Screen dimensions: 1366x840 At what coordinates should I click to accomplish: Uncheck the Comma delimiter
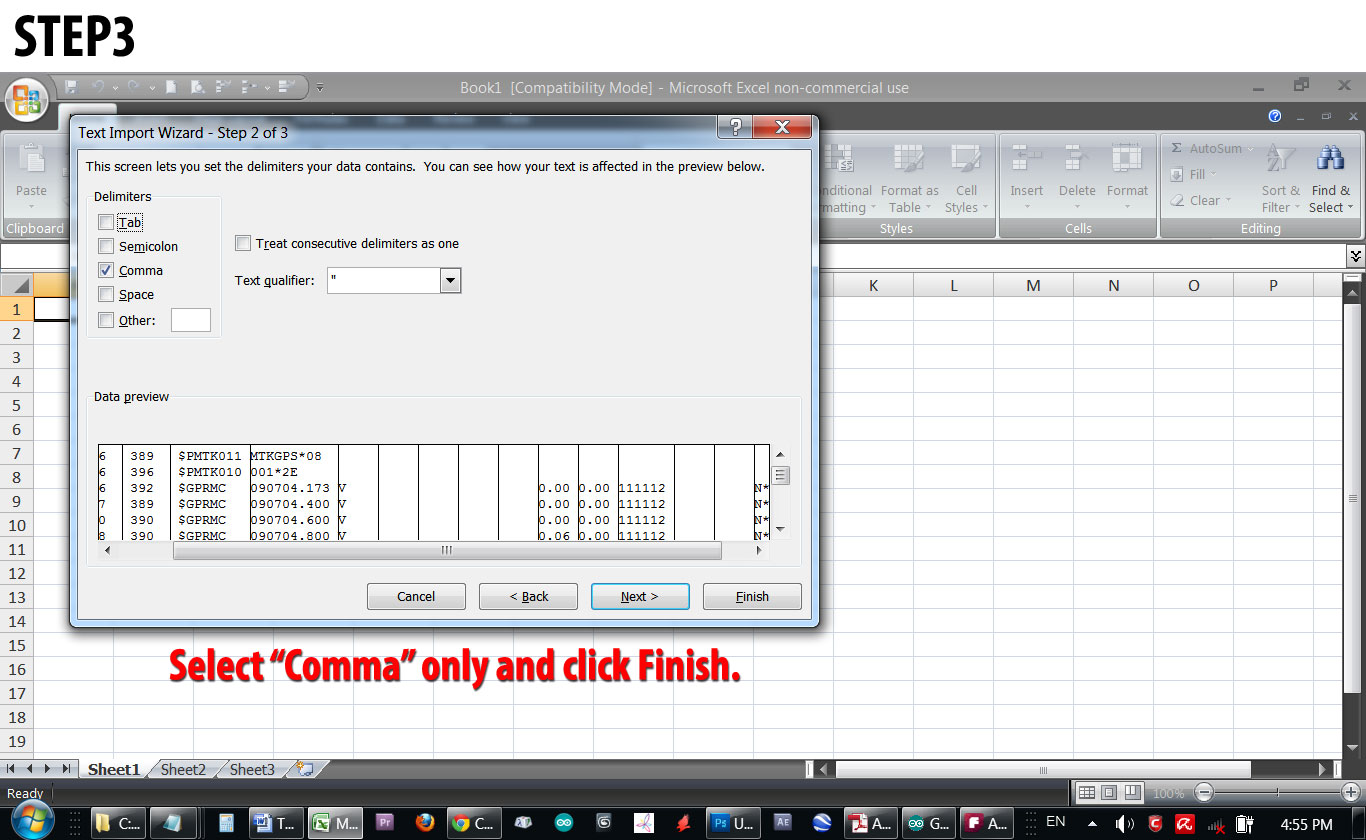[x=107, y=270]
